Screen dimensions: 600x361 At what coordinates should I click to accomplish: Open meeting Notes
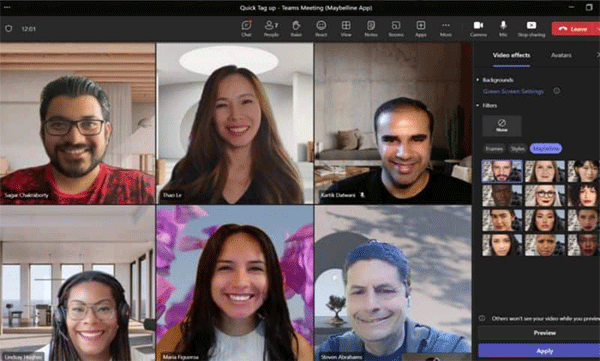coord(371,29)
